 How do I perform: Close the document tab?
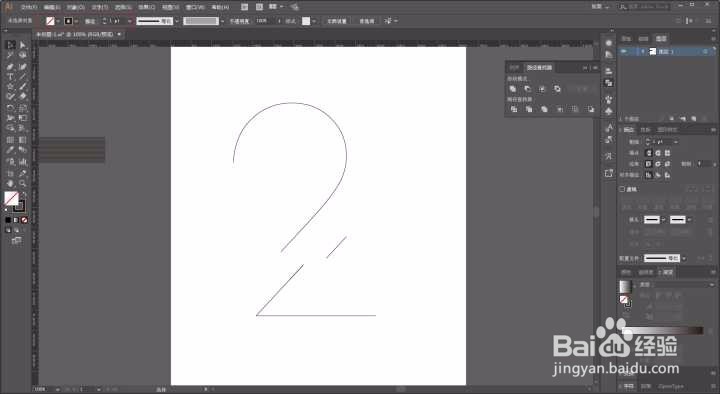coord(119,34)
